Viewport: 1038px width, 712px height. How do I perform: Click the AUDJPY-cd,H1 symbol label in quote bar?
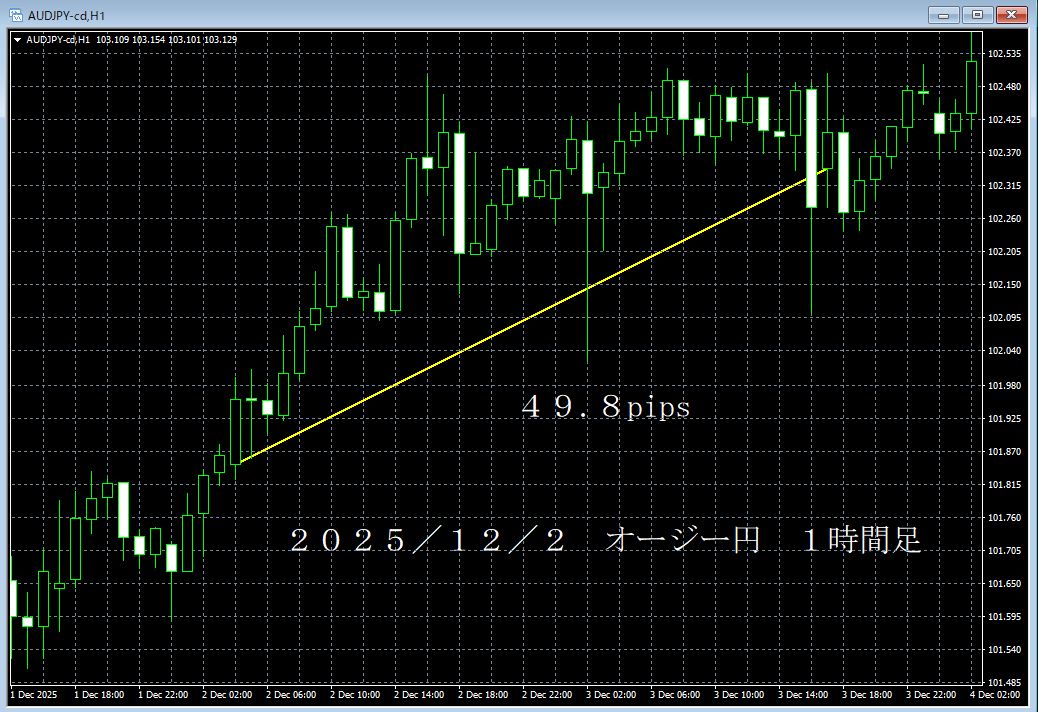pyautogui.click(x=60, y=37)
